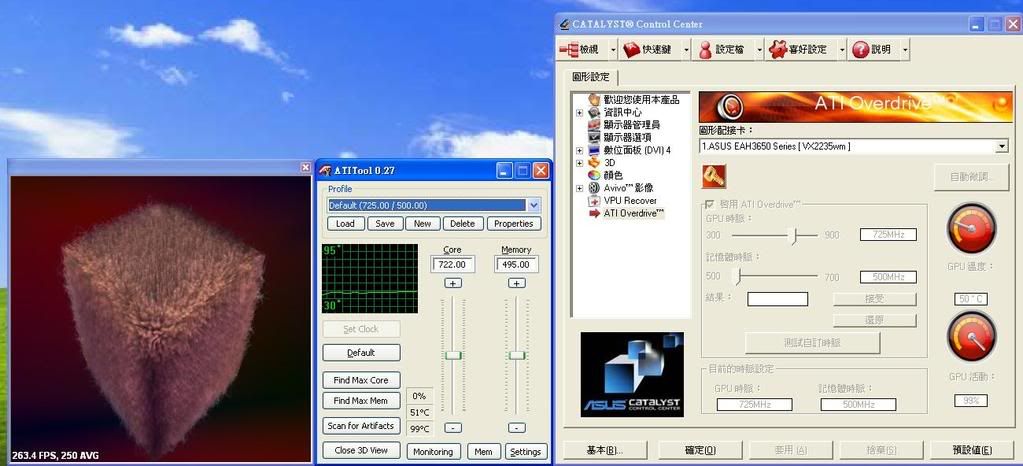Click the ATITool temperature graph
The height and width of the screenshot is (466, 1023).
point(370,279)
